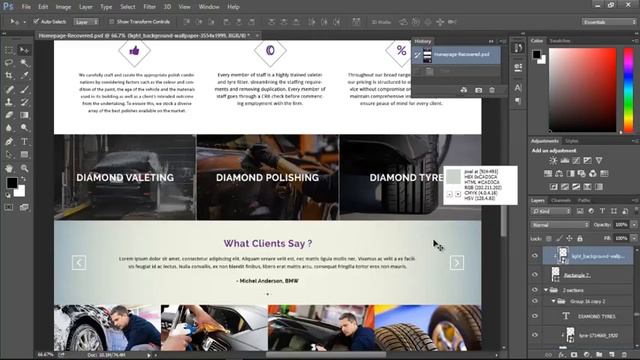The height and width of the screenshot is (360, 640).
Task: Select the Eyedropper tool
Action: point(24,76)
